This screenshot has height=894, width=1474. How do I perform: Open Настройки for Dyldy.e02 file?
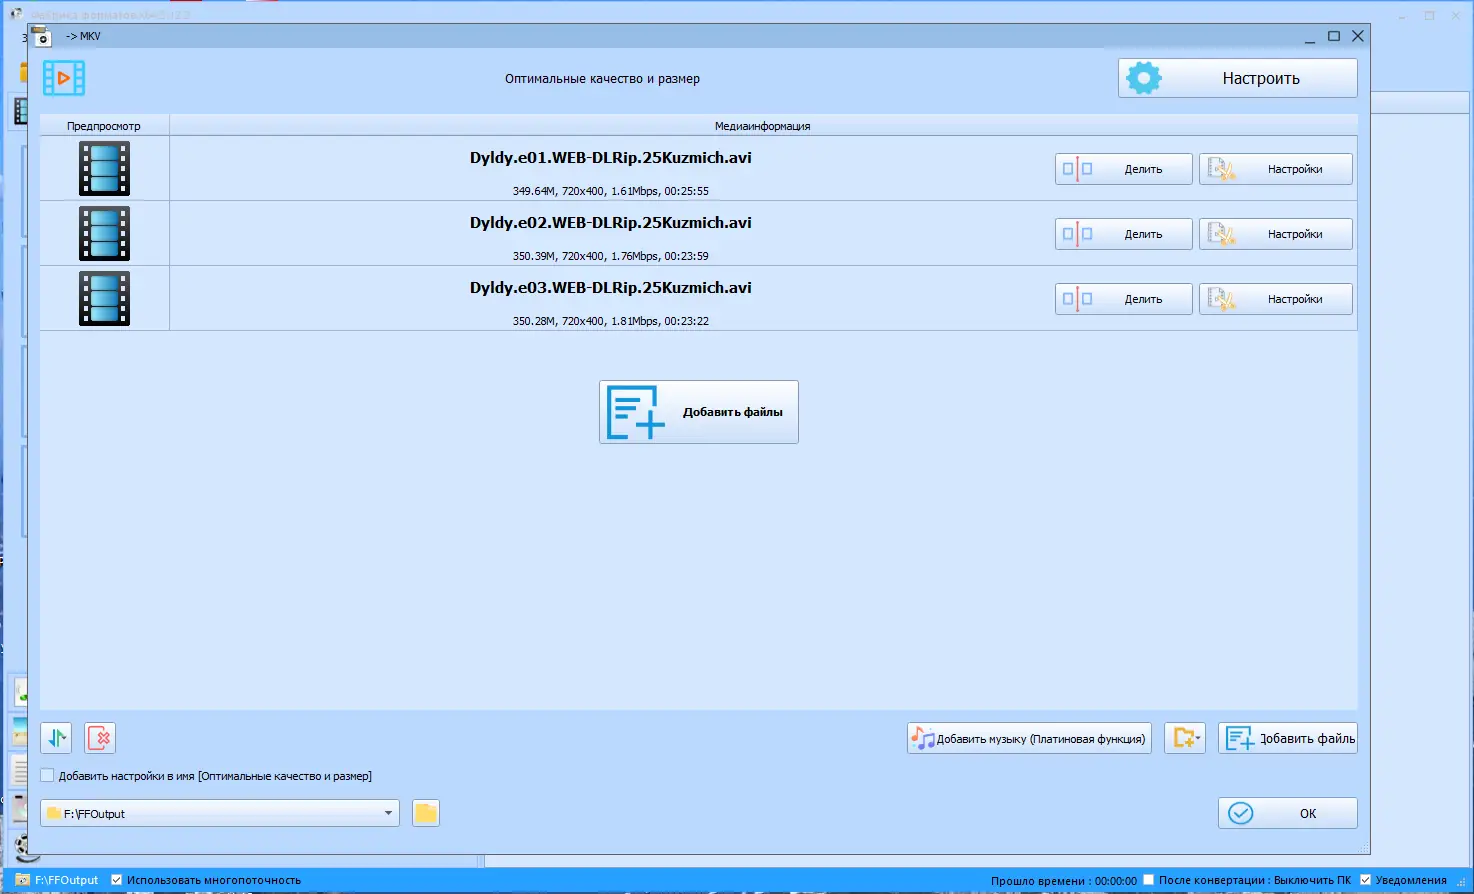(x=1276, y=234)
